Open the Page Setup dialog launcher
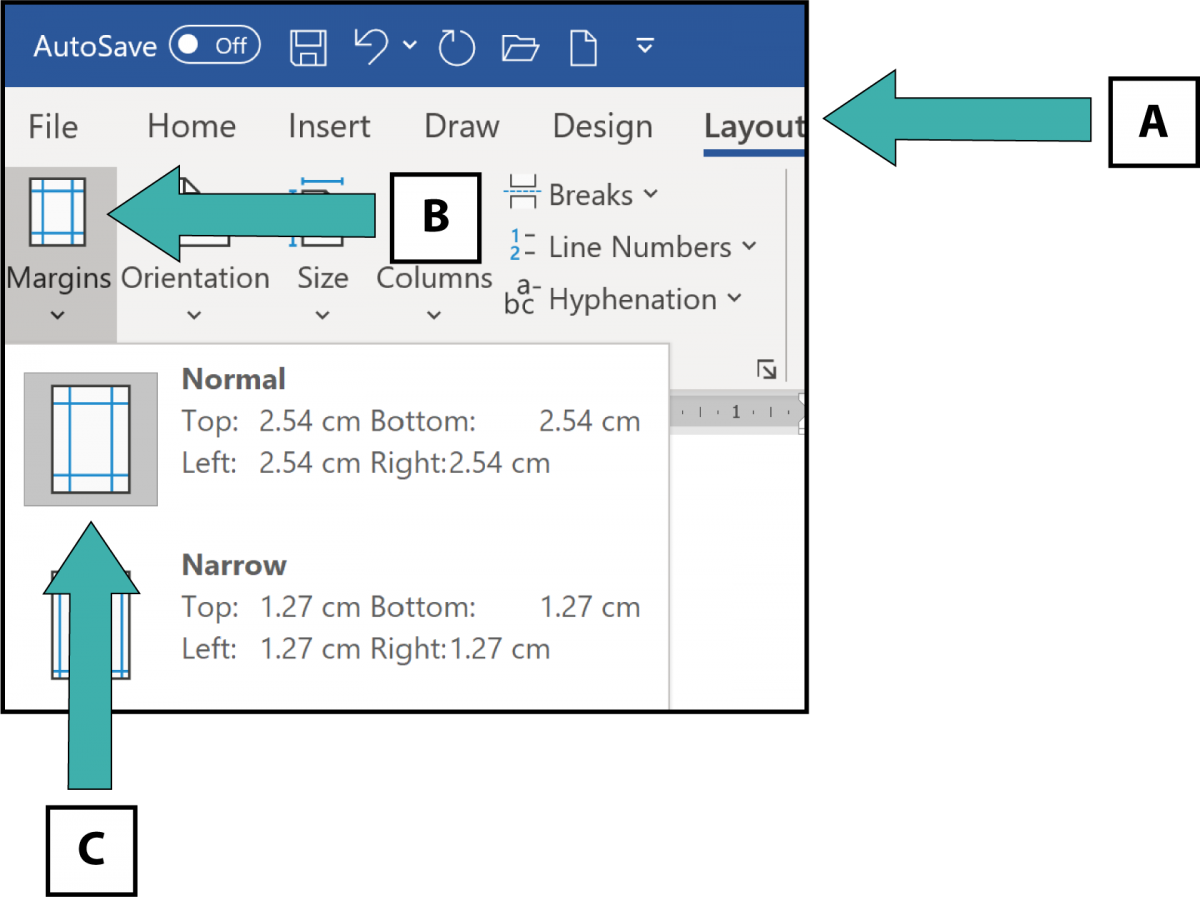This screenshot has width=1200, height=897. click(767, 371)
